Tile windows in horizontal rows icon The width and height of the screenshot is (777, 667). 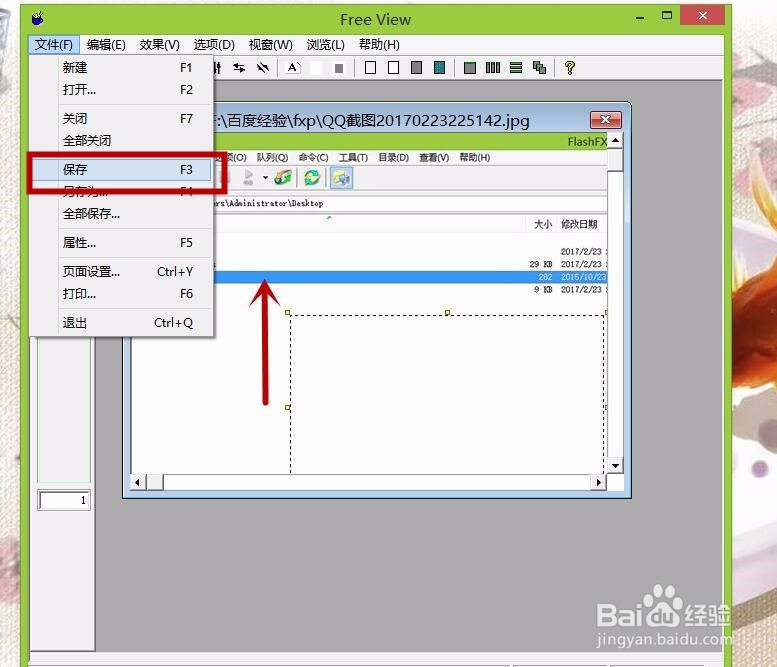click(516, 68)
